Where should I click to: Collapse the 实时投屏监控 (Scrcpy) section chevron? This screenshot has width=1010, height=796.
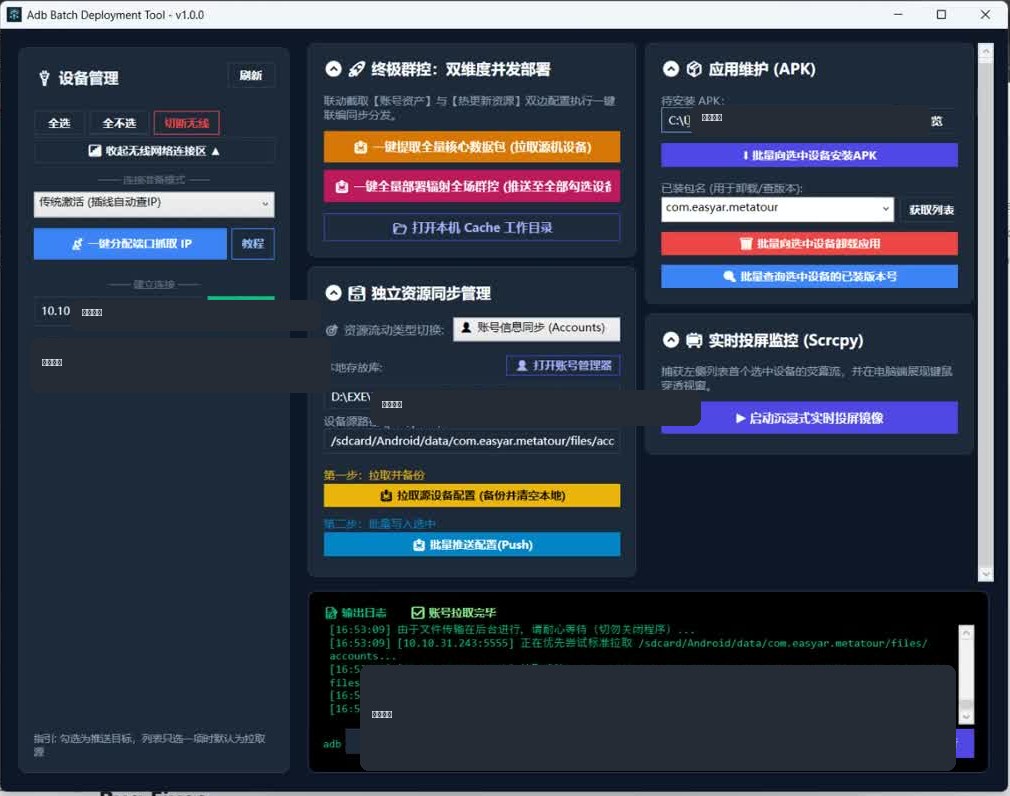click(x=671, y=340)
